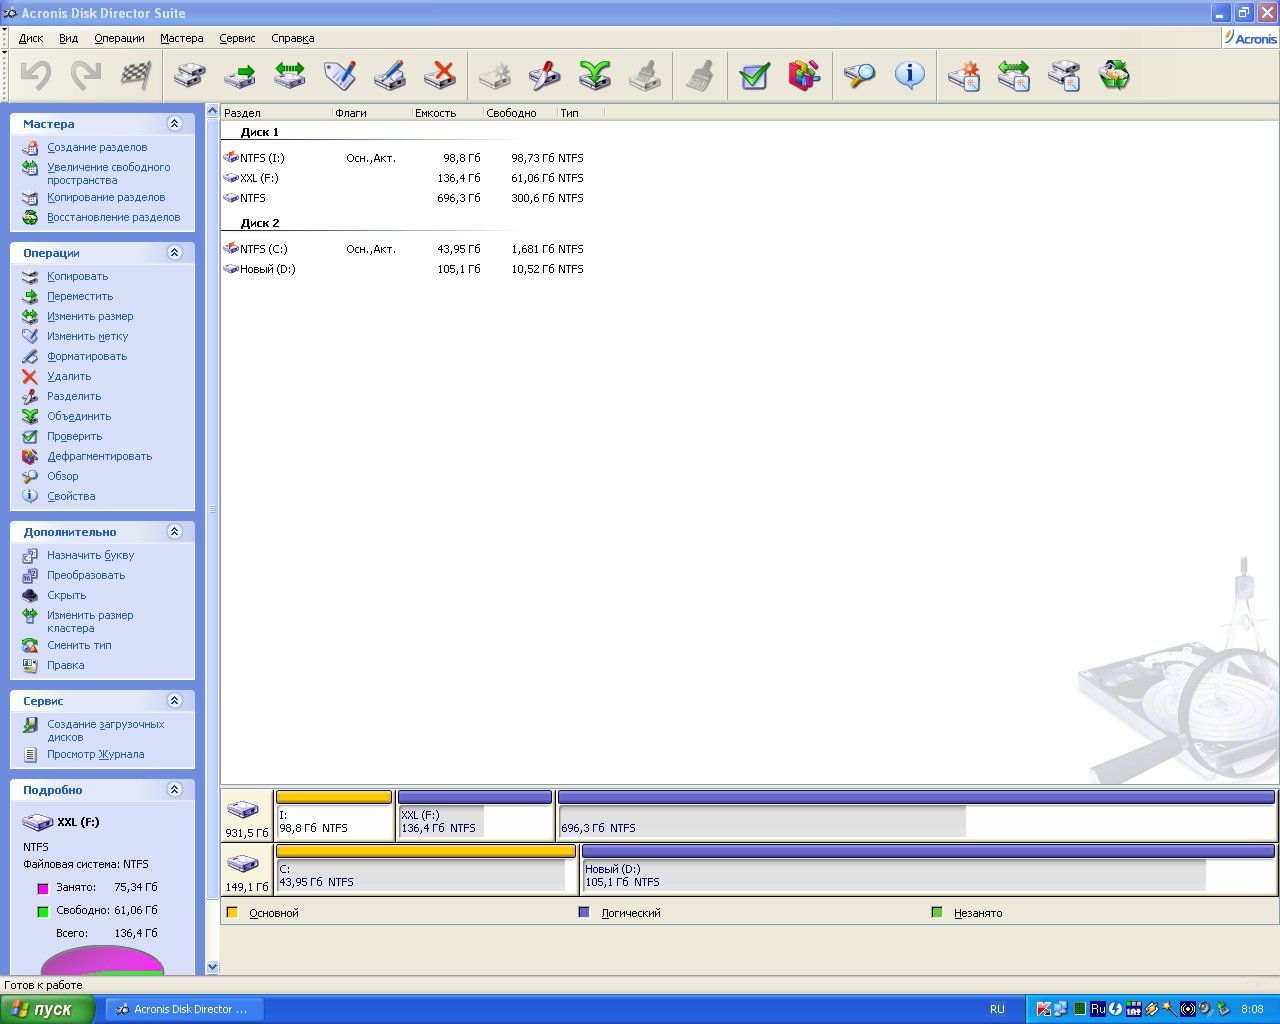The width and height of the screenshot is (1280, 1024).
Task: Click the Преобразовать sidebar link
Action: 86,575
